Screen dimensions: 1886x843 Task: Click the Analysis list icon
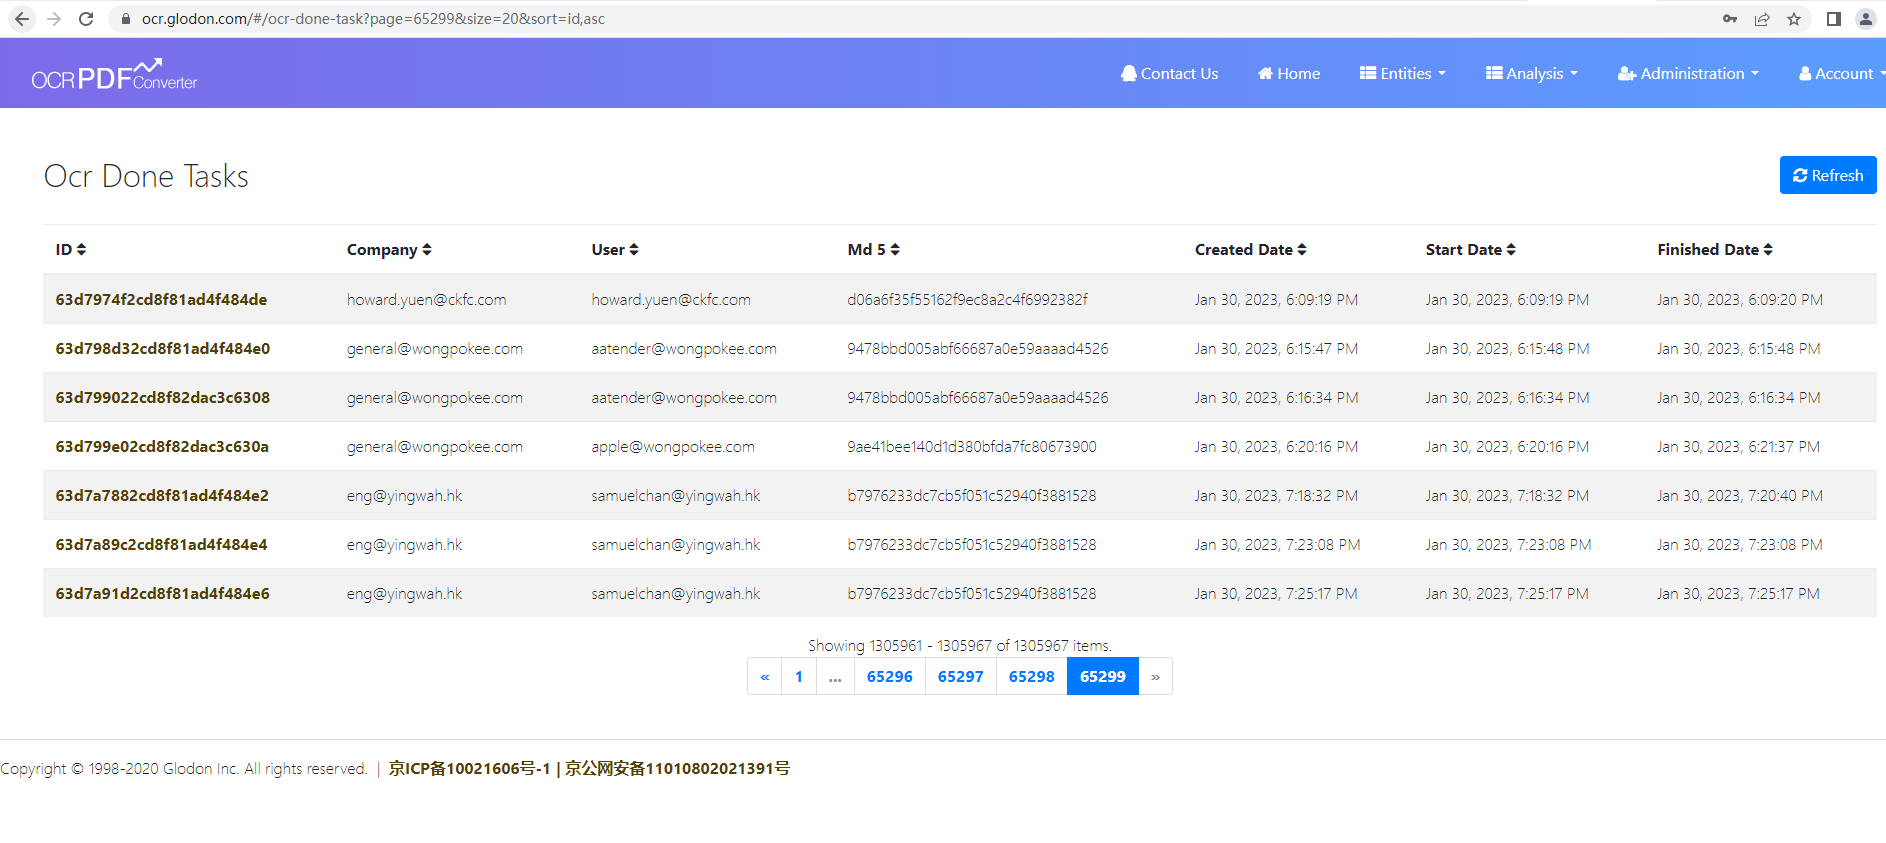(1494, 73)
